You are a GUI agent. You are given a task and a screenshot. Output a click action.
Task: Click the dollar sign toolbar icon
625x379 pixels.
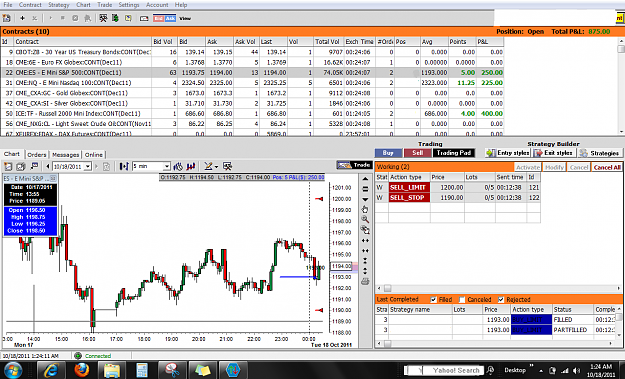click(115, 18)
